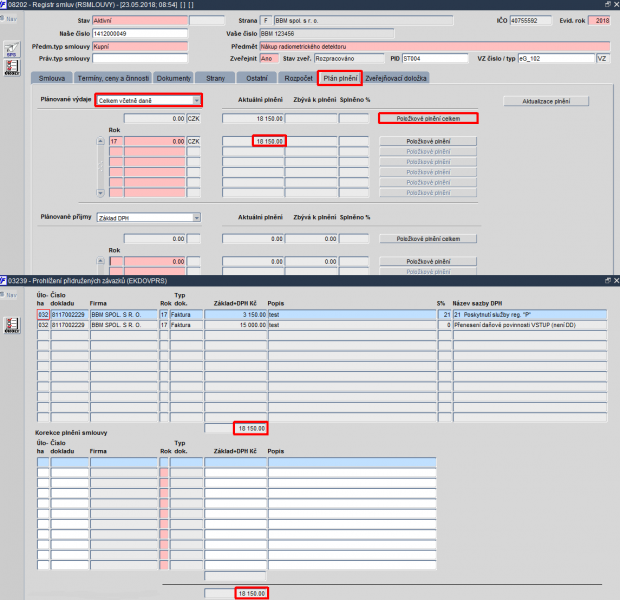Open the Plánované příjmy Základ DPH dropdown
Screen dimensions: 620x600
[197, 218]
